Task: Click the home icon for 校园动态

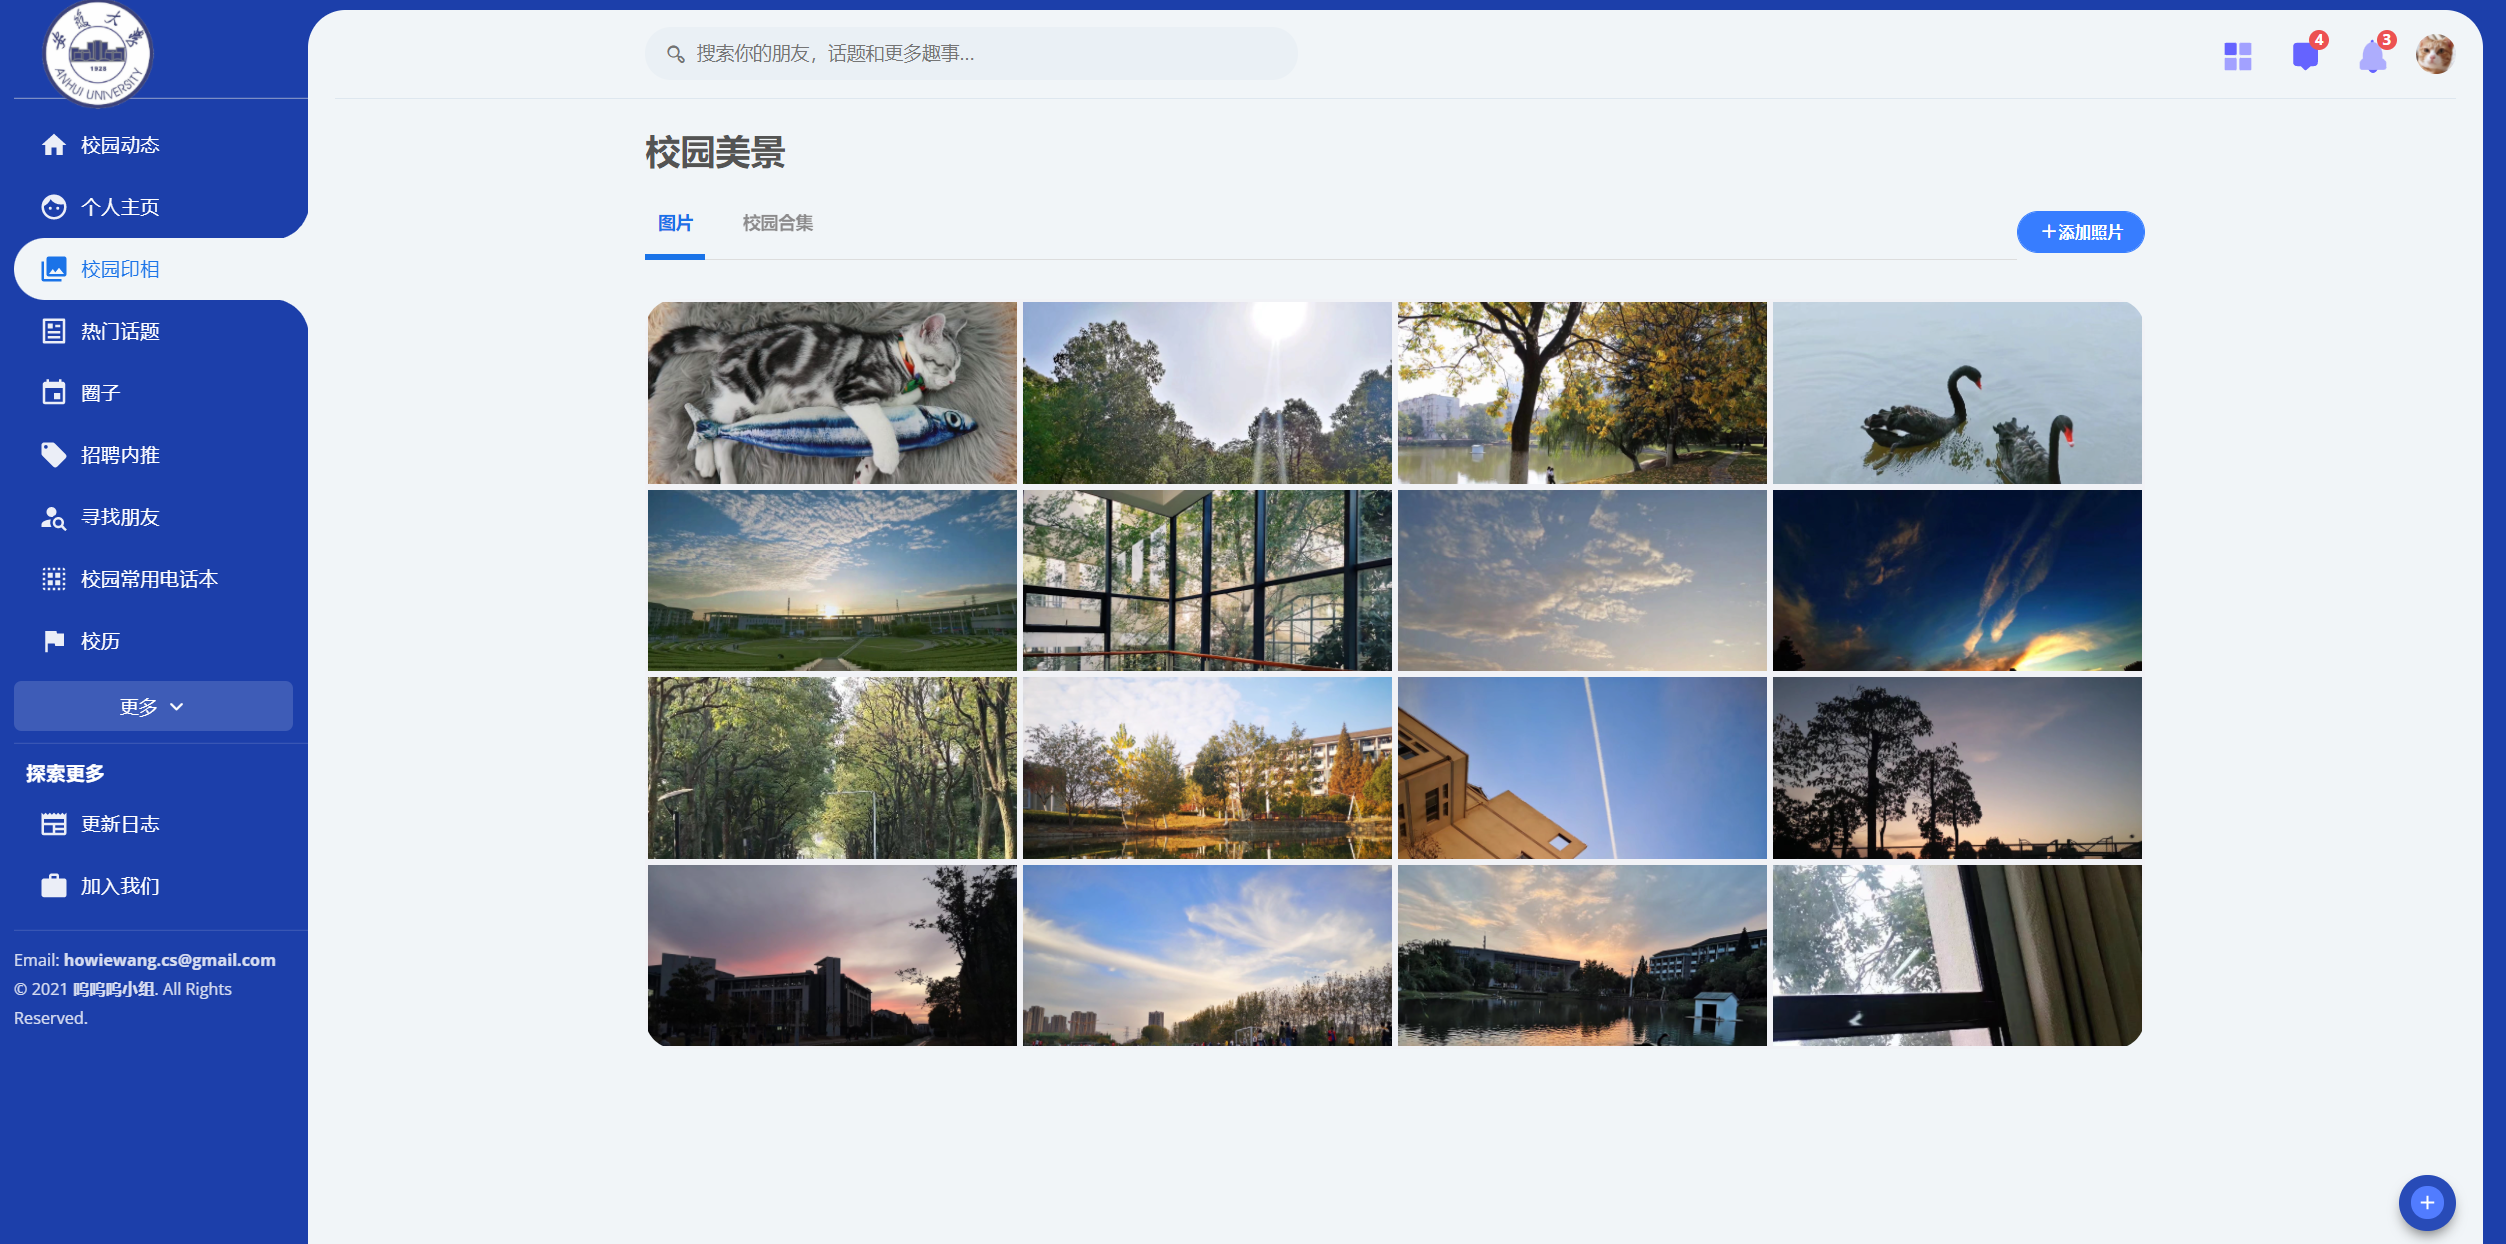Action: (x=54, y=145)
